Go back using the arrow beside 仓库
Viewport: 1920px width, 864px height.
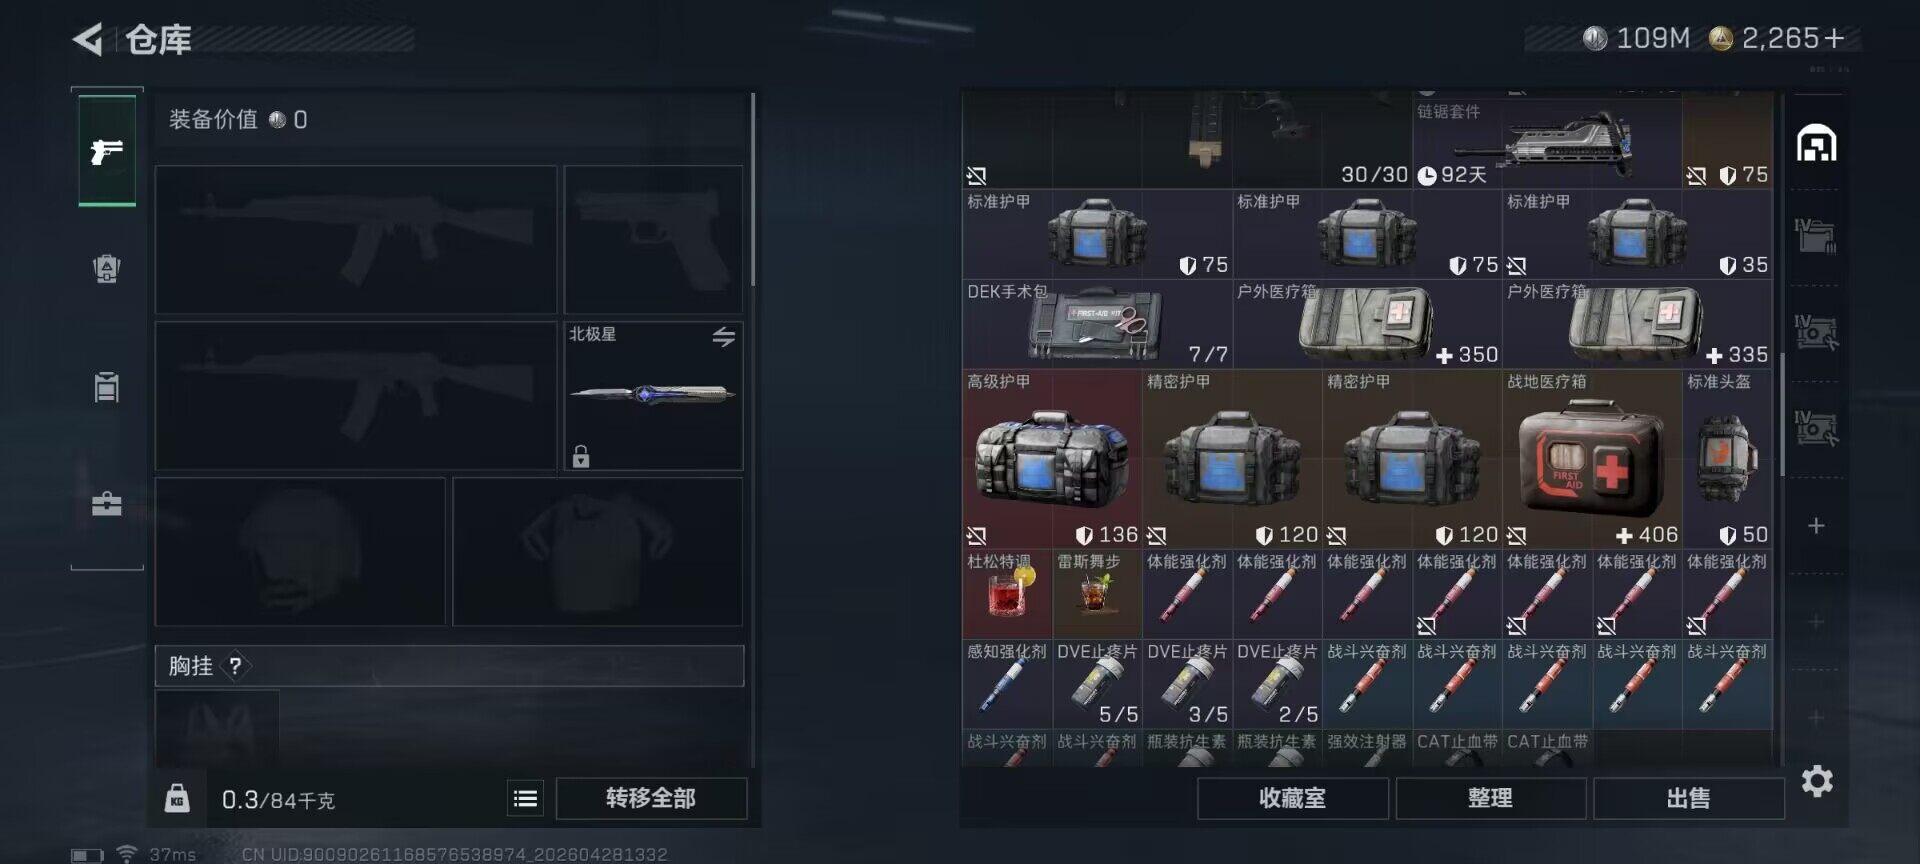point(88,39)
